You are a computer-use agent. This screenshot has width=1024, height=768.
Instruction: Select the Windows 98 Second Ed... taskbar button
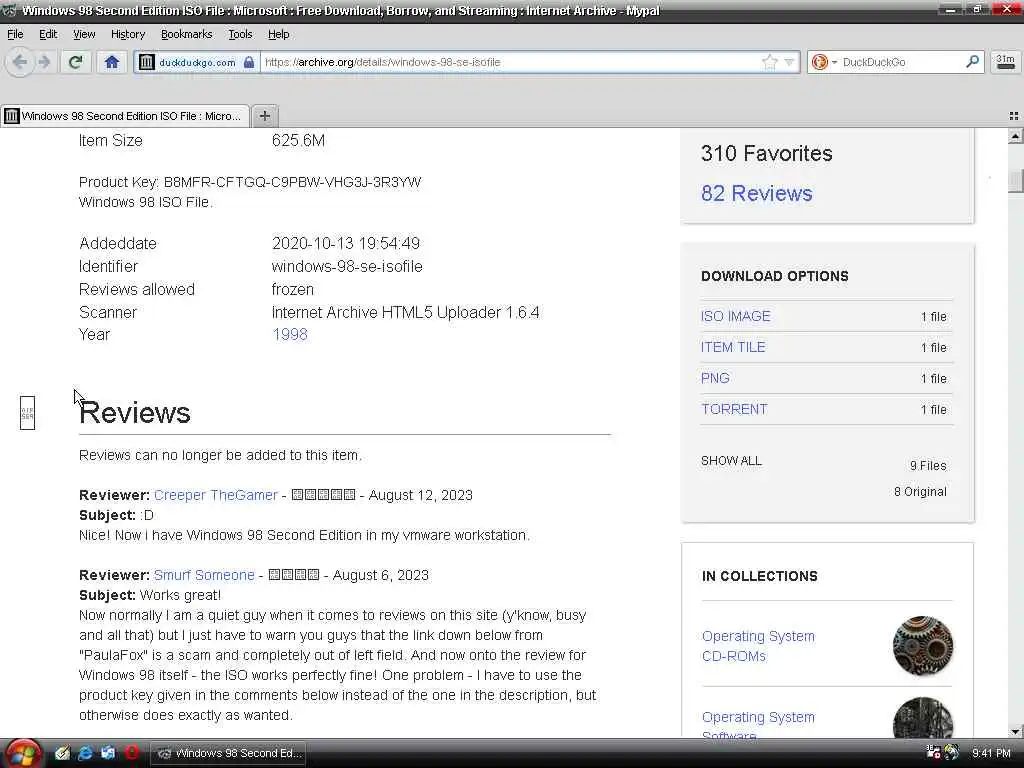[229, 753]
